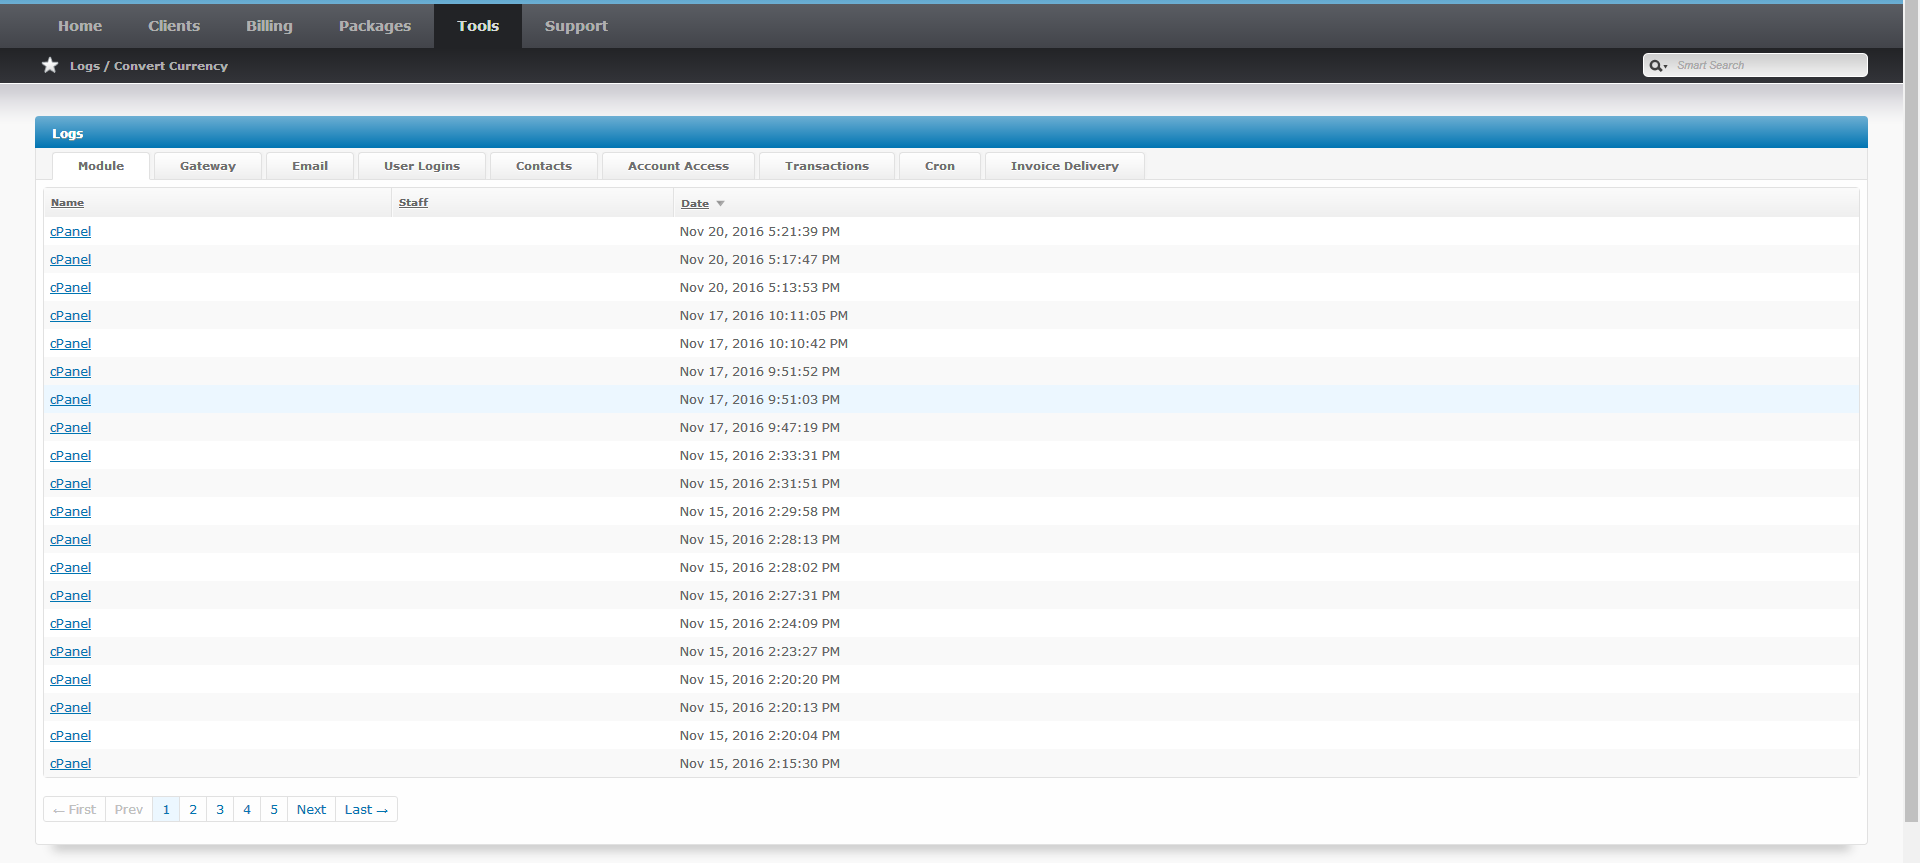This screenshot has height=863, width=1920.
Task: Open cPanel log from 2:24:09 PM
Action: click(70, 624)
